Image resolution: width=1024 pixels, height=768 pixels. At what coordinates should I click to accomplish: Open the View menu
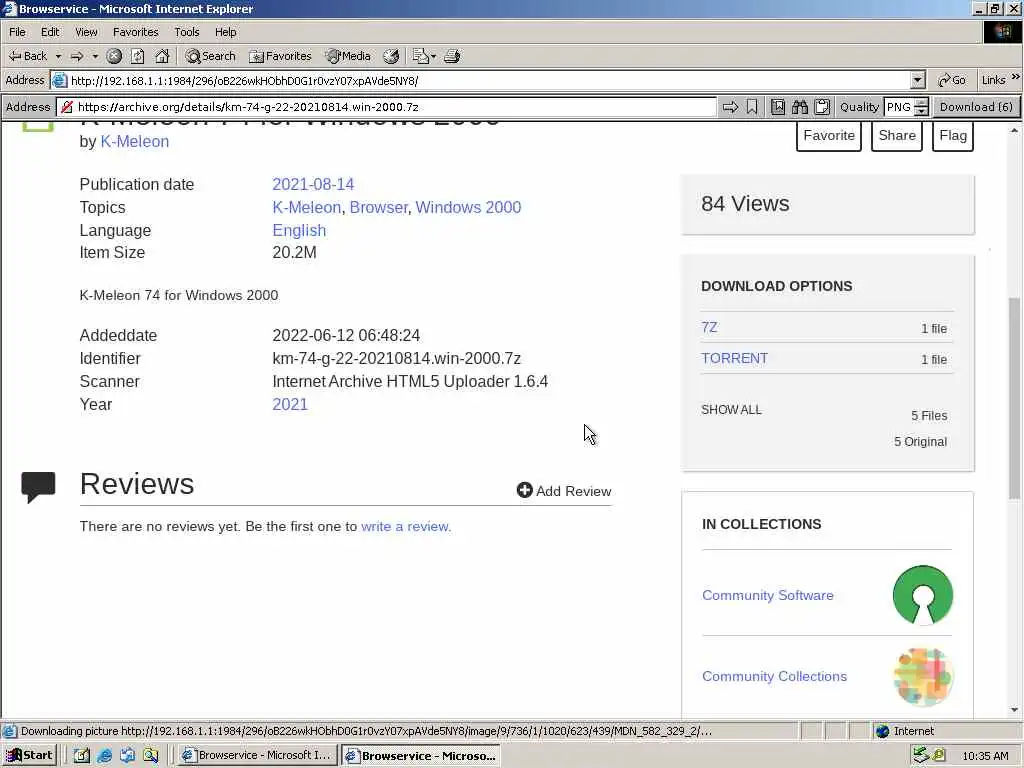point(86,32)
